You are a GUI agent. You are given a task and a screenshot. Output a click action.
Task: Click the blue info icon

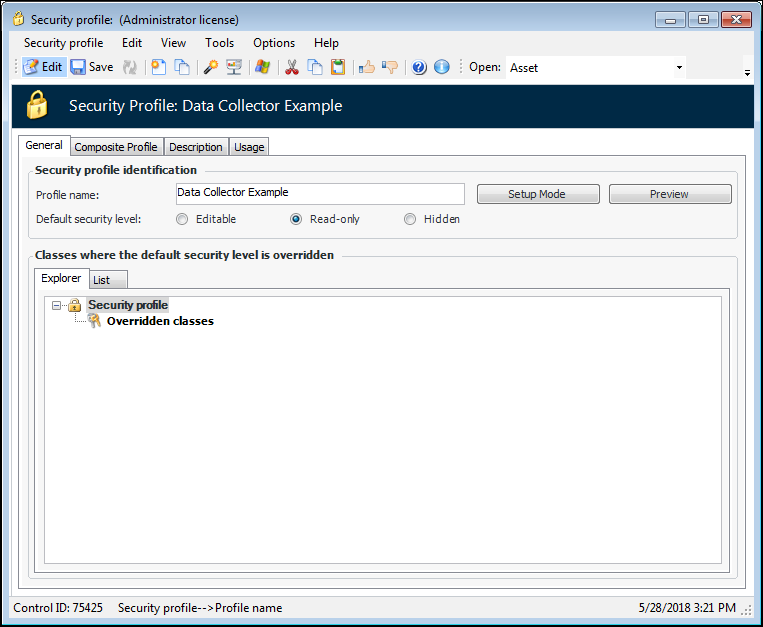(x=442, y=67)
